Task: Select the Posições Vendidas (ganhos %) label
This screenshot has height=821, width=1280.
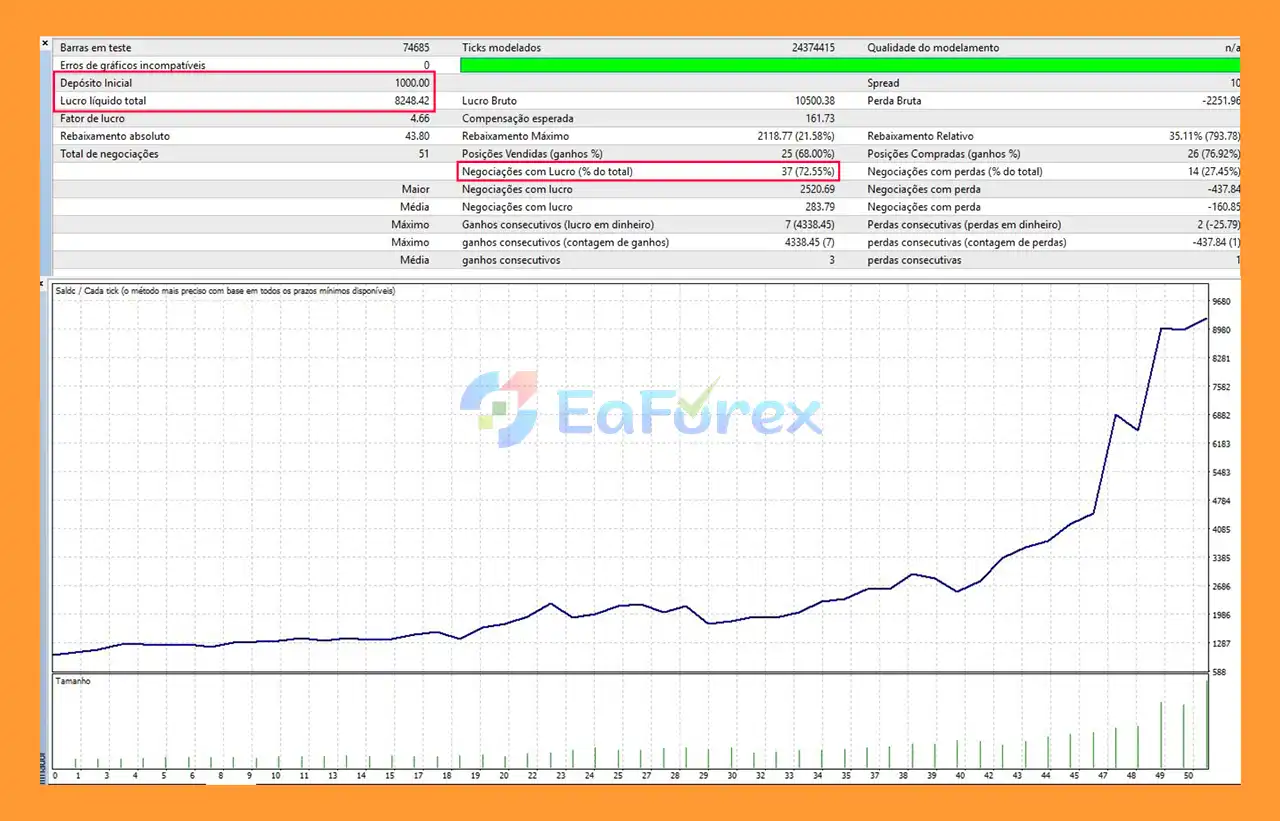Action: [x=532, y=154]
